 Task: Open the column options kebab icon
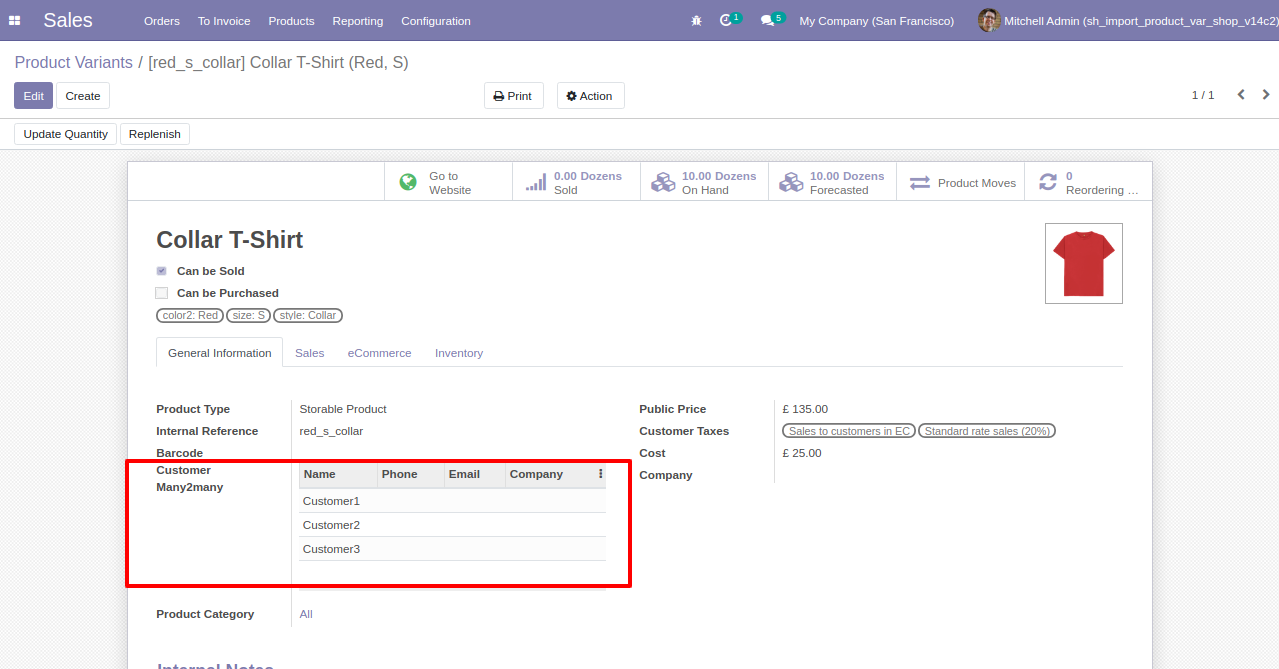pyautogui.click(x=600, y=474)
